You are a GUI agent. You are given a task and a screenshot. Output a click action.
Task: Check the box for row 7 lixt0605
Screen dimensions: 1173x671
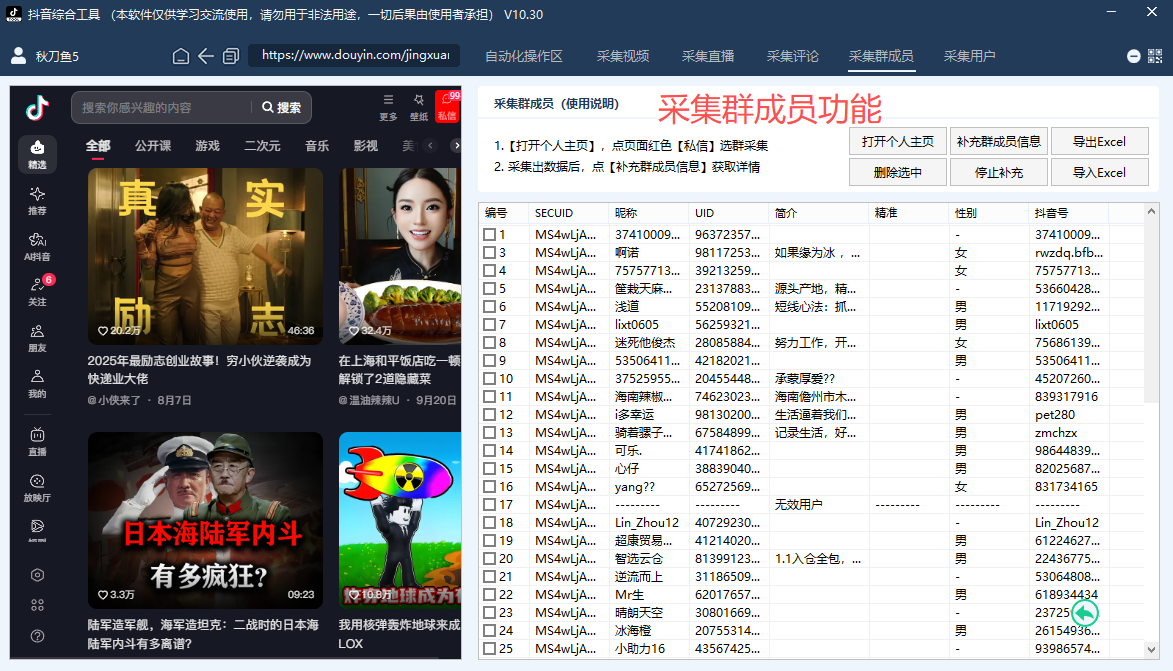pyautogui.click(x=489, y=325)
